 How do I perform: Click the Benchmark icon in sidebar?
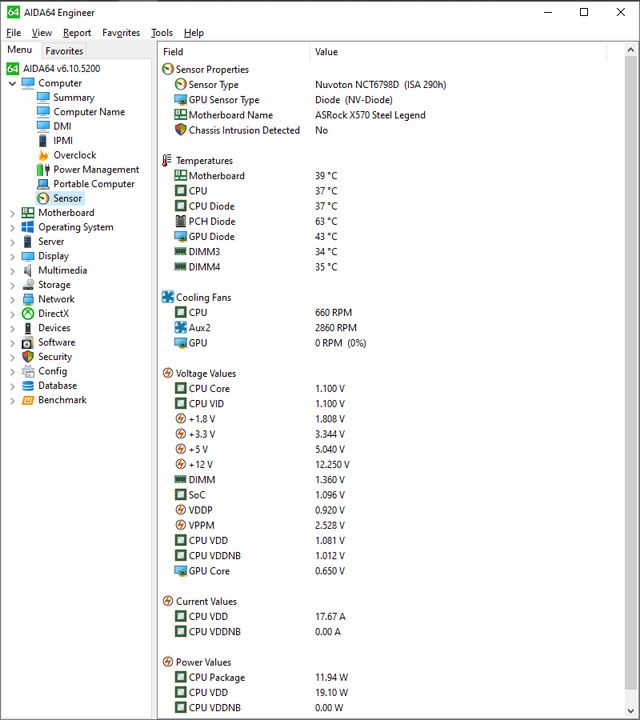pos(28,400)
